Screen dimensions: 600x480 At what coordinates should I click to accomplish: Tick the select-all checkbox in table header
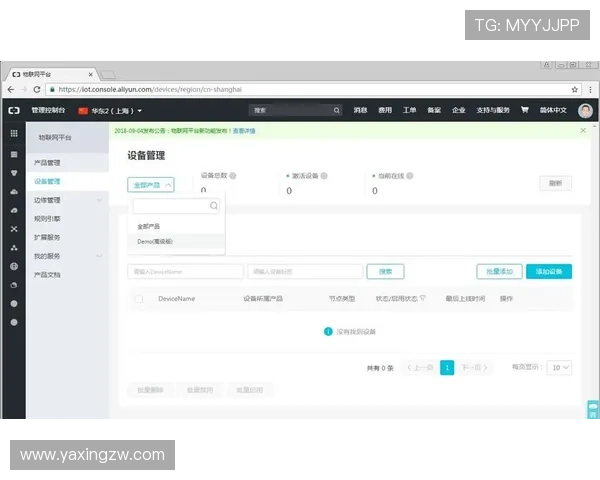(139, 299)
